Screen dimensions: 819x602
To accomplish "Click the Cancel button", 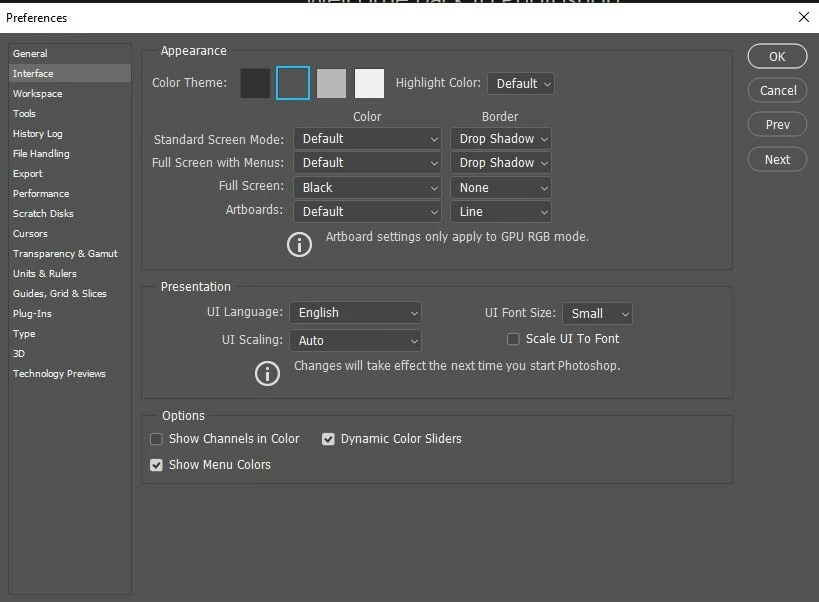I will [777, 90].
